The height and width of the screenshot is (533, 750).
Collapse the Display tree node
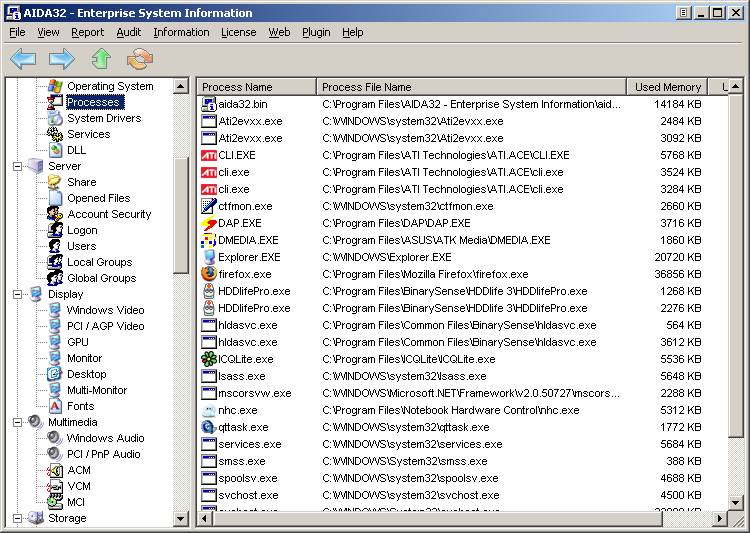(18, 294)
